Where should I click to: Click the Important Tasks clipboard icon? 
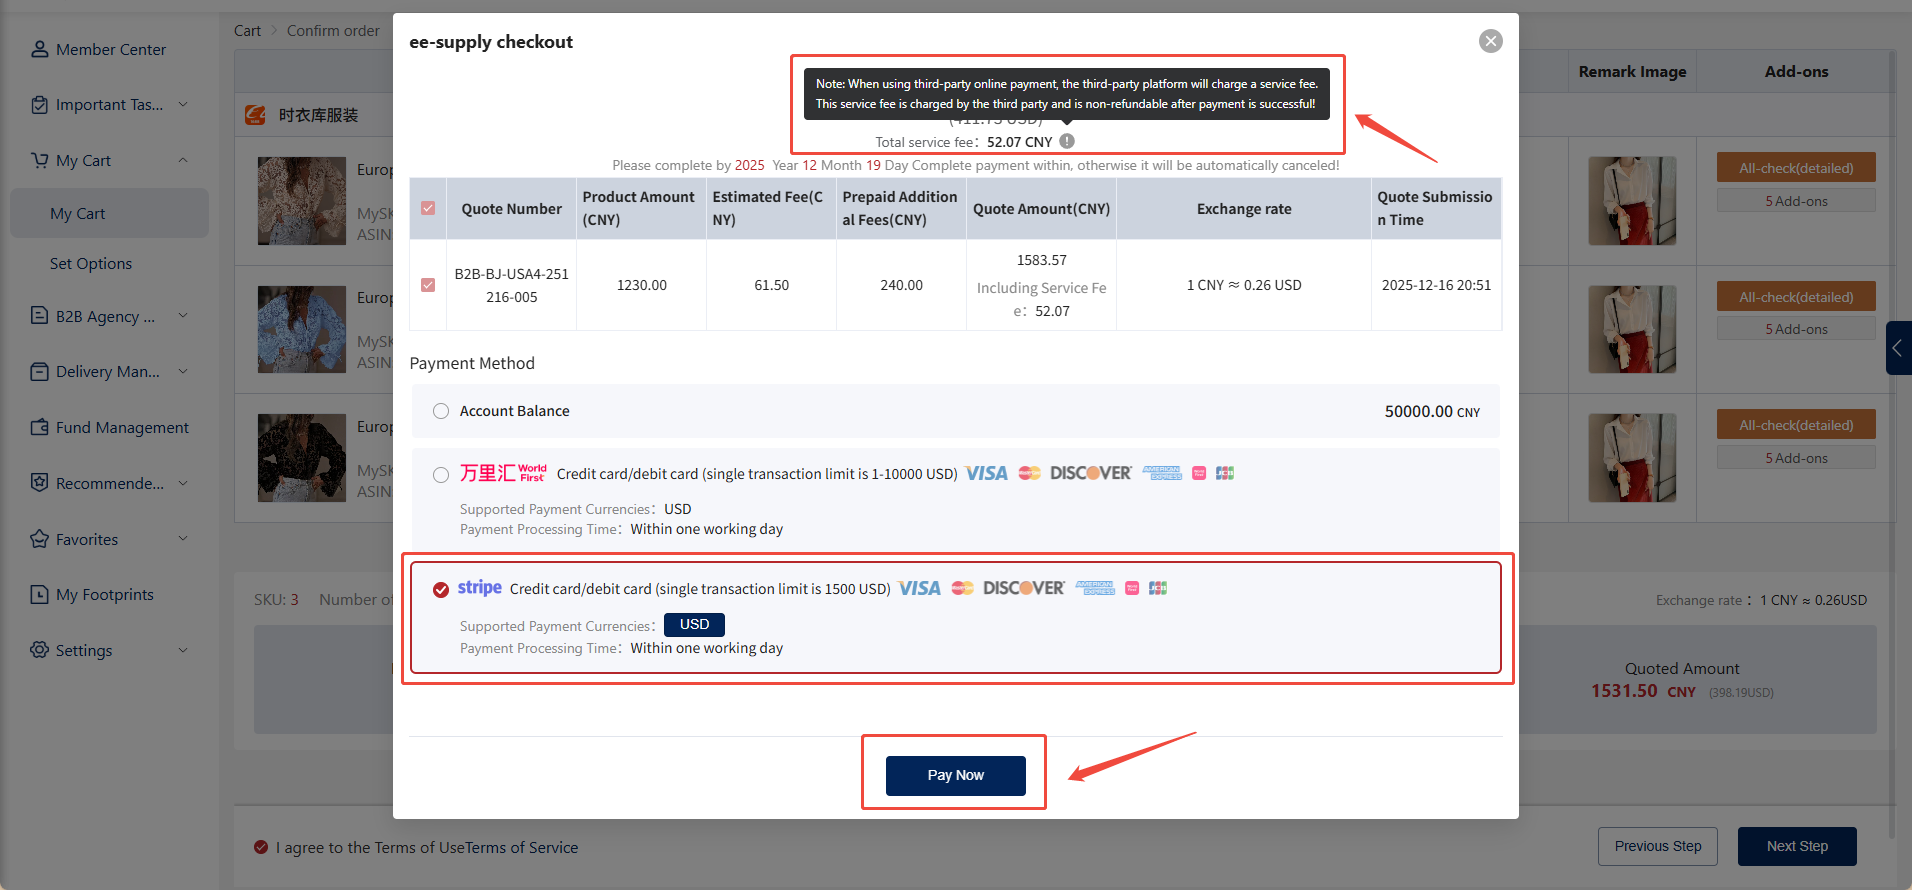39,105
